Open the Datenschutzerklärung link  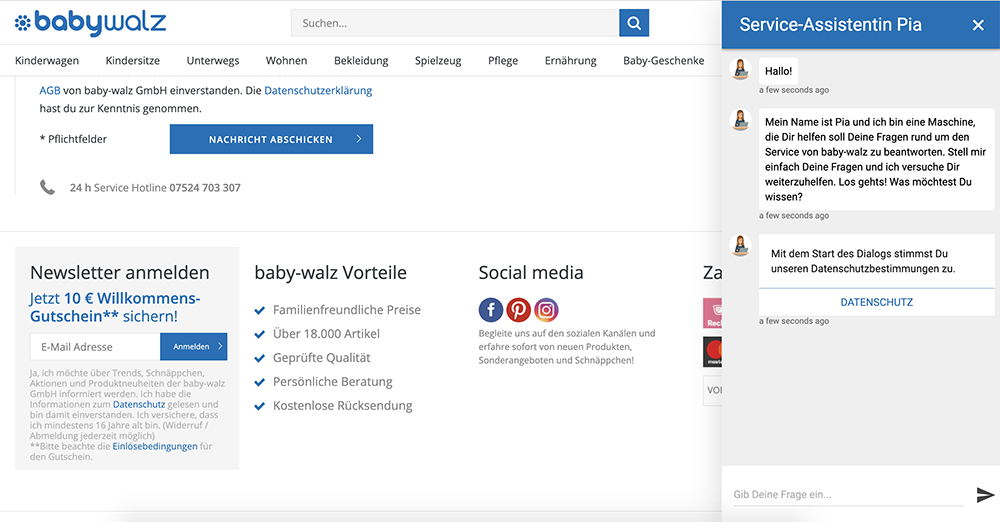(x=318, y=91)
